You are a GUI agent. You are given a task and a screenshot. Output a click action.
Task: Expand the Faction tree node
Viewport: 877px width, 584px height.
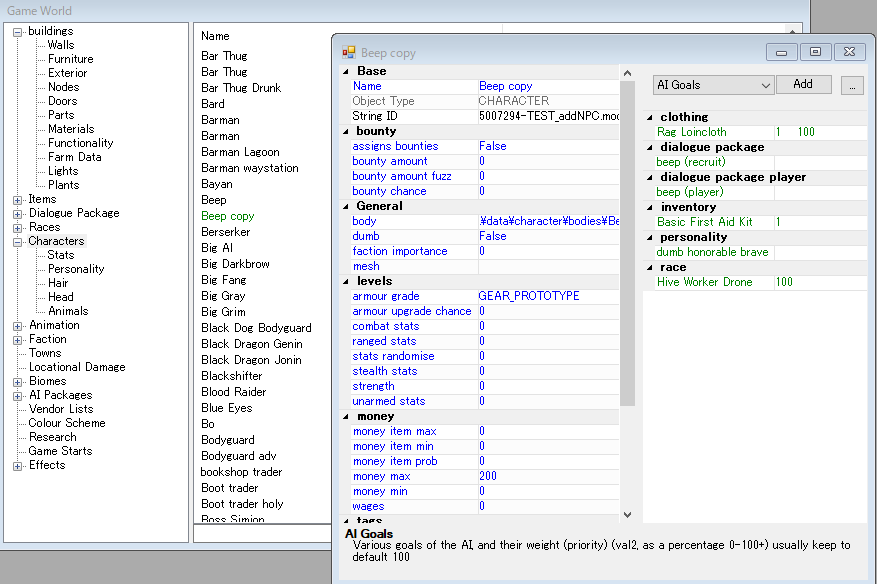pos(17,340)
